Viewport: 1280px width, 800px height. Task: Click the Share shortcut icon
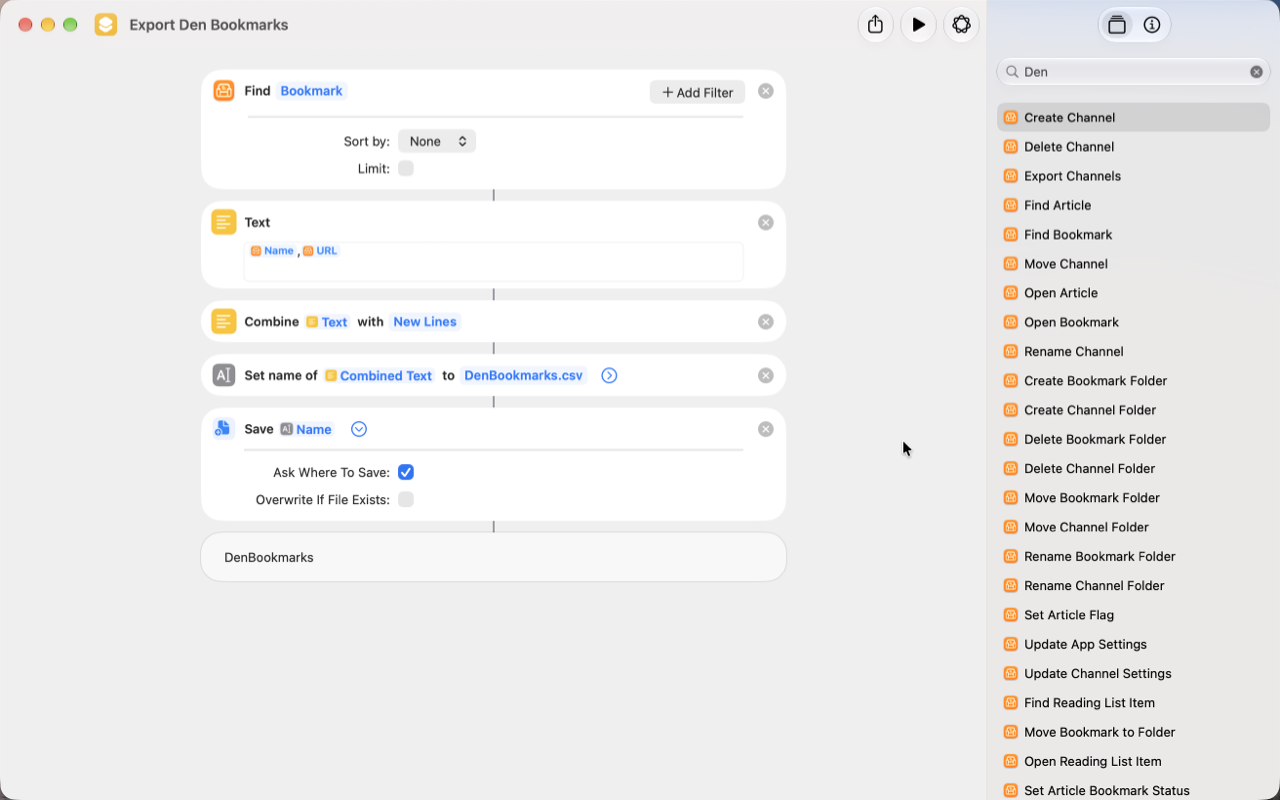875,25
